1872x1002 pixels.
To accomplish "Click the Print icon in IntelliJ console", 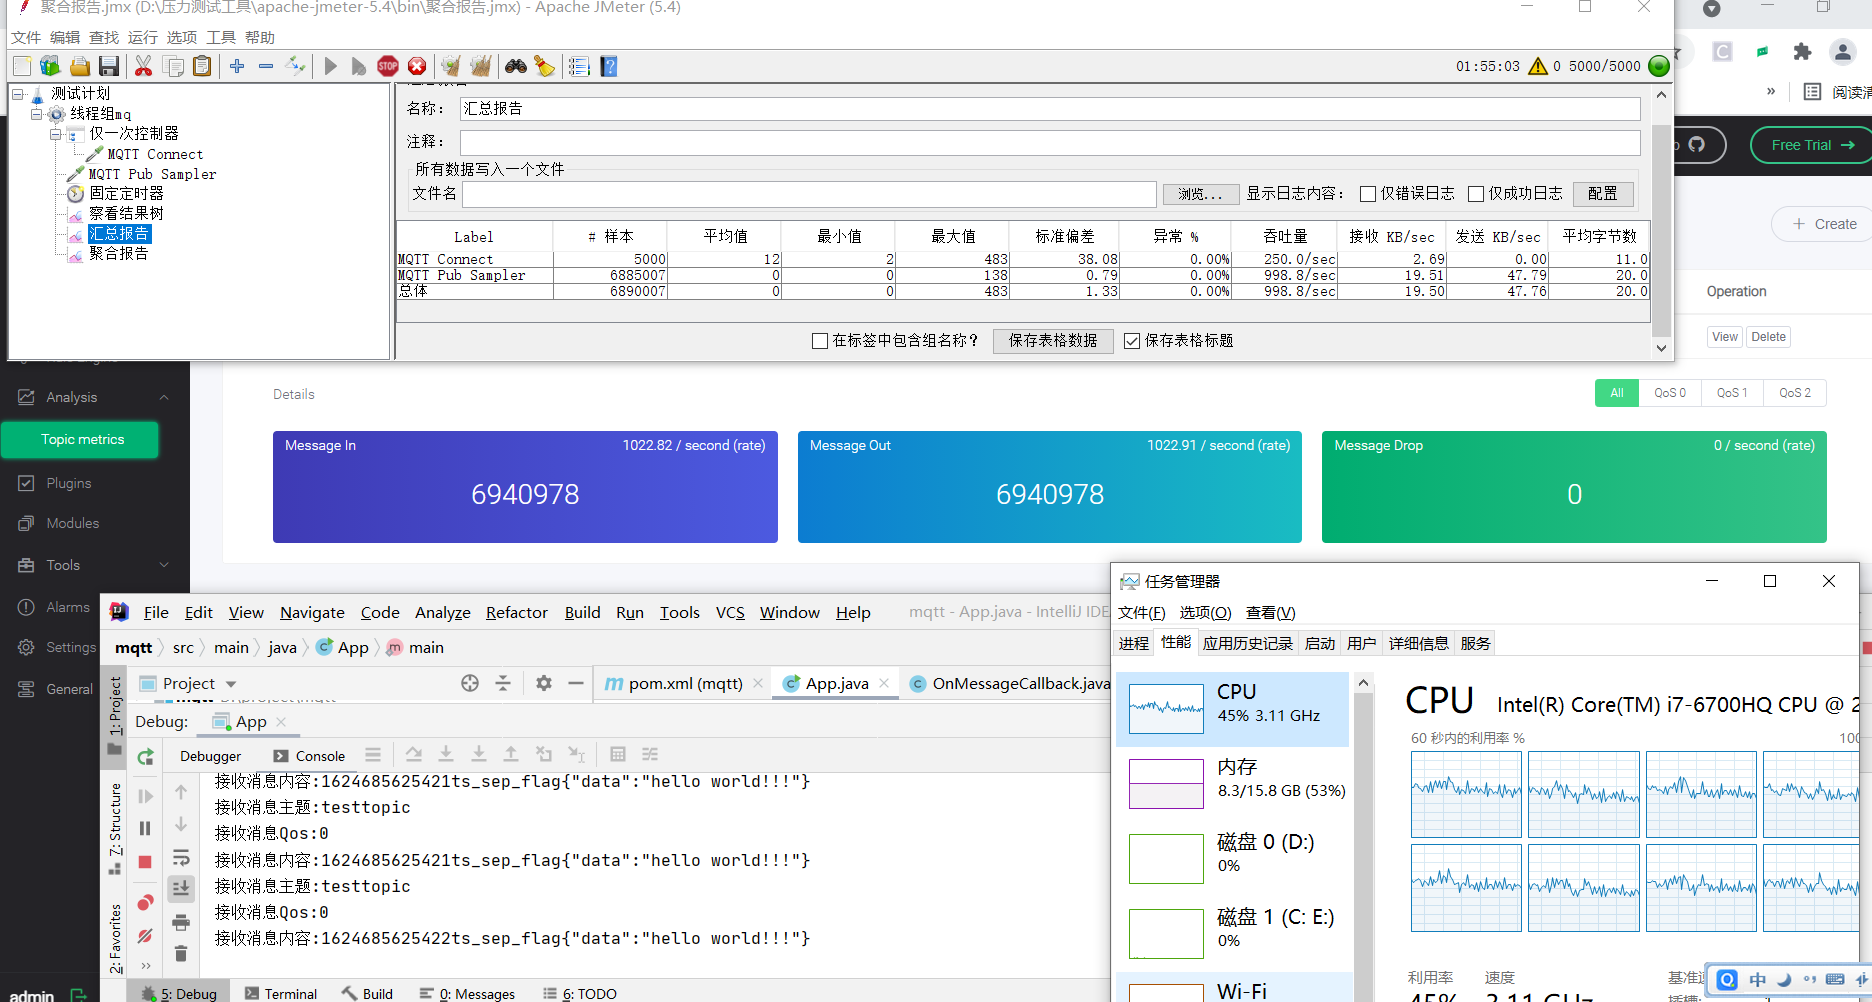I will pos(181,922).
